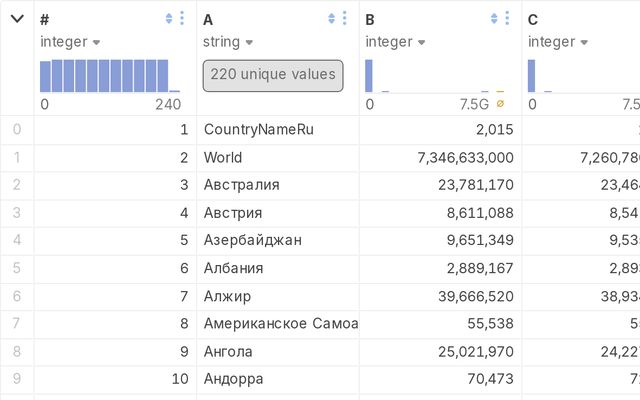Expand the top-left chevron of the table
The height and width of the screenshot is (400, 640).
click(17, 19)
